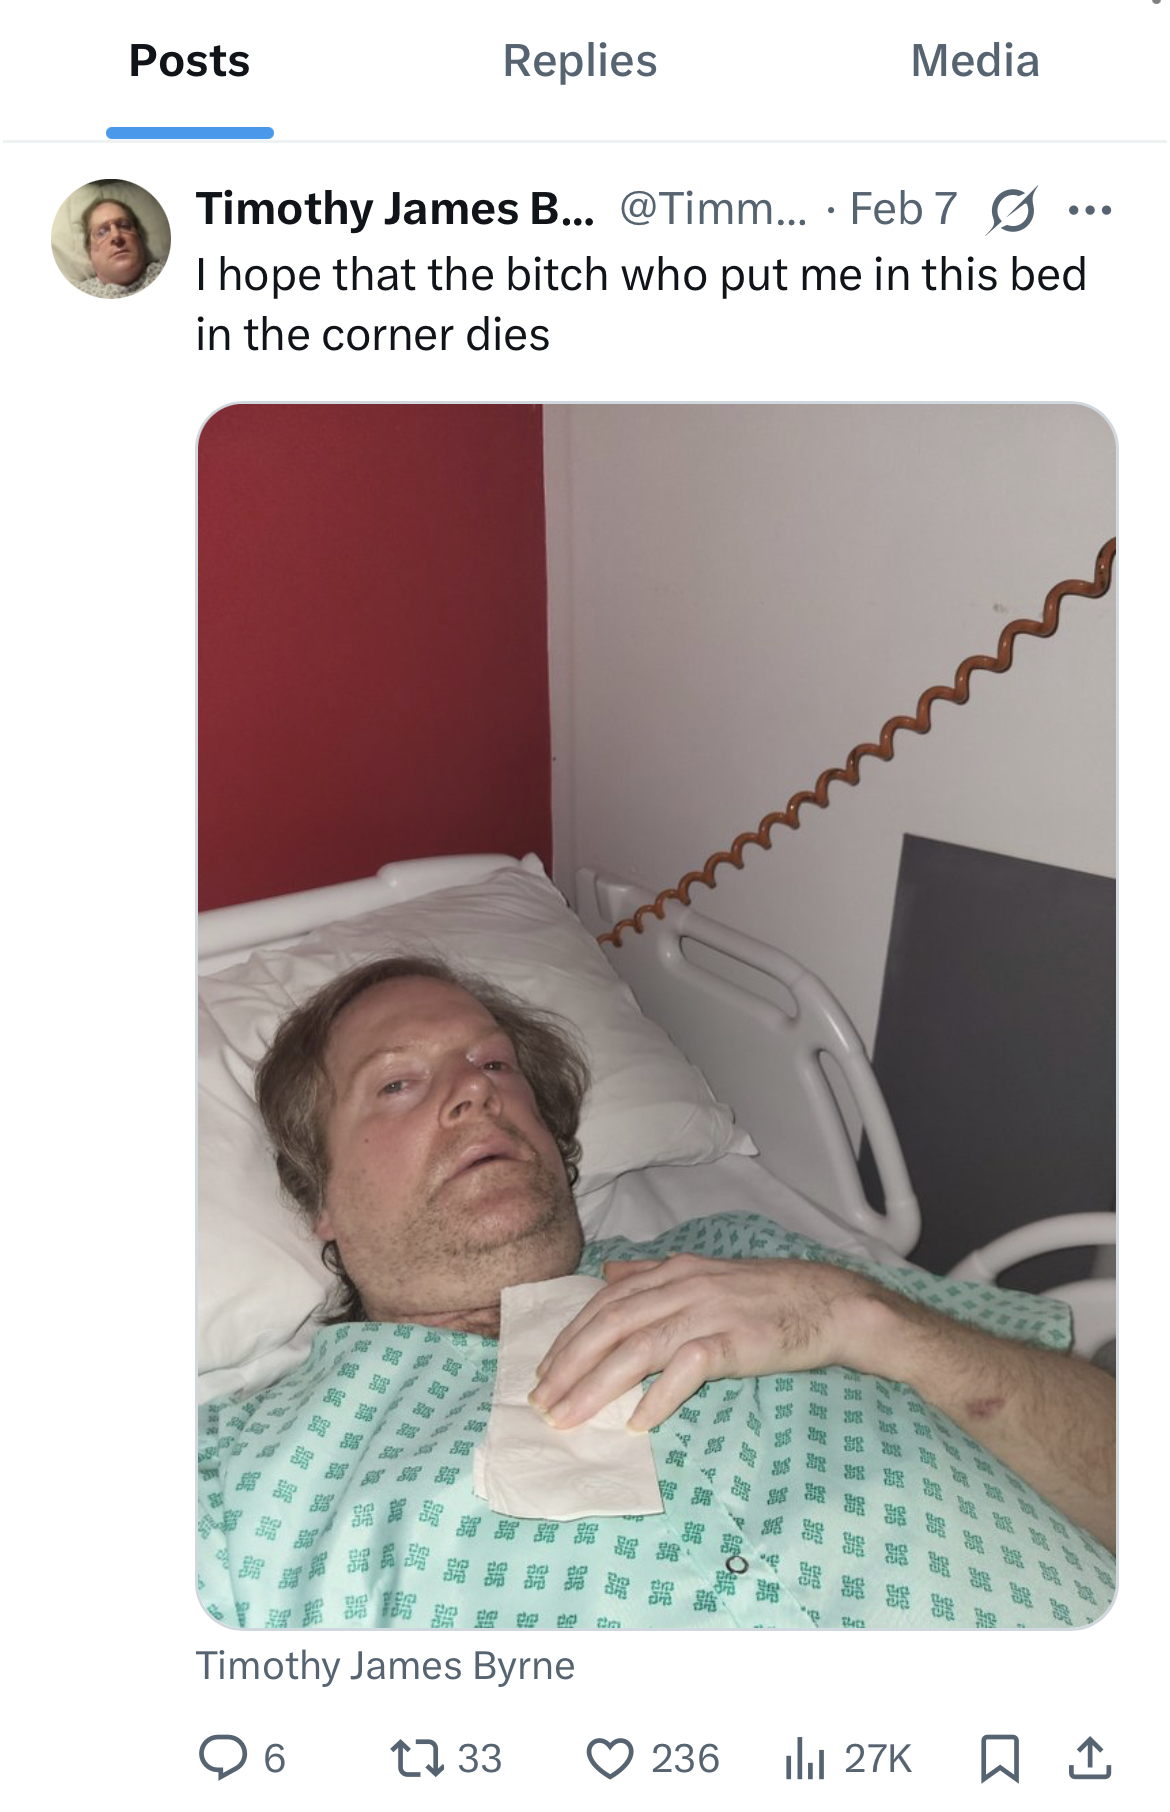Open the Grok circle-slash icon
Image resolution: width=1170 pixels, height=1812 pixels.
pos(1012,210)
